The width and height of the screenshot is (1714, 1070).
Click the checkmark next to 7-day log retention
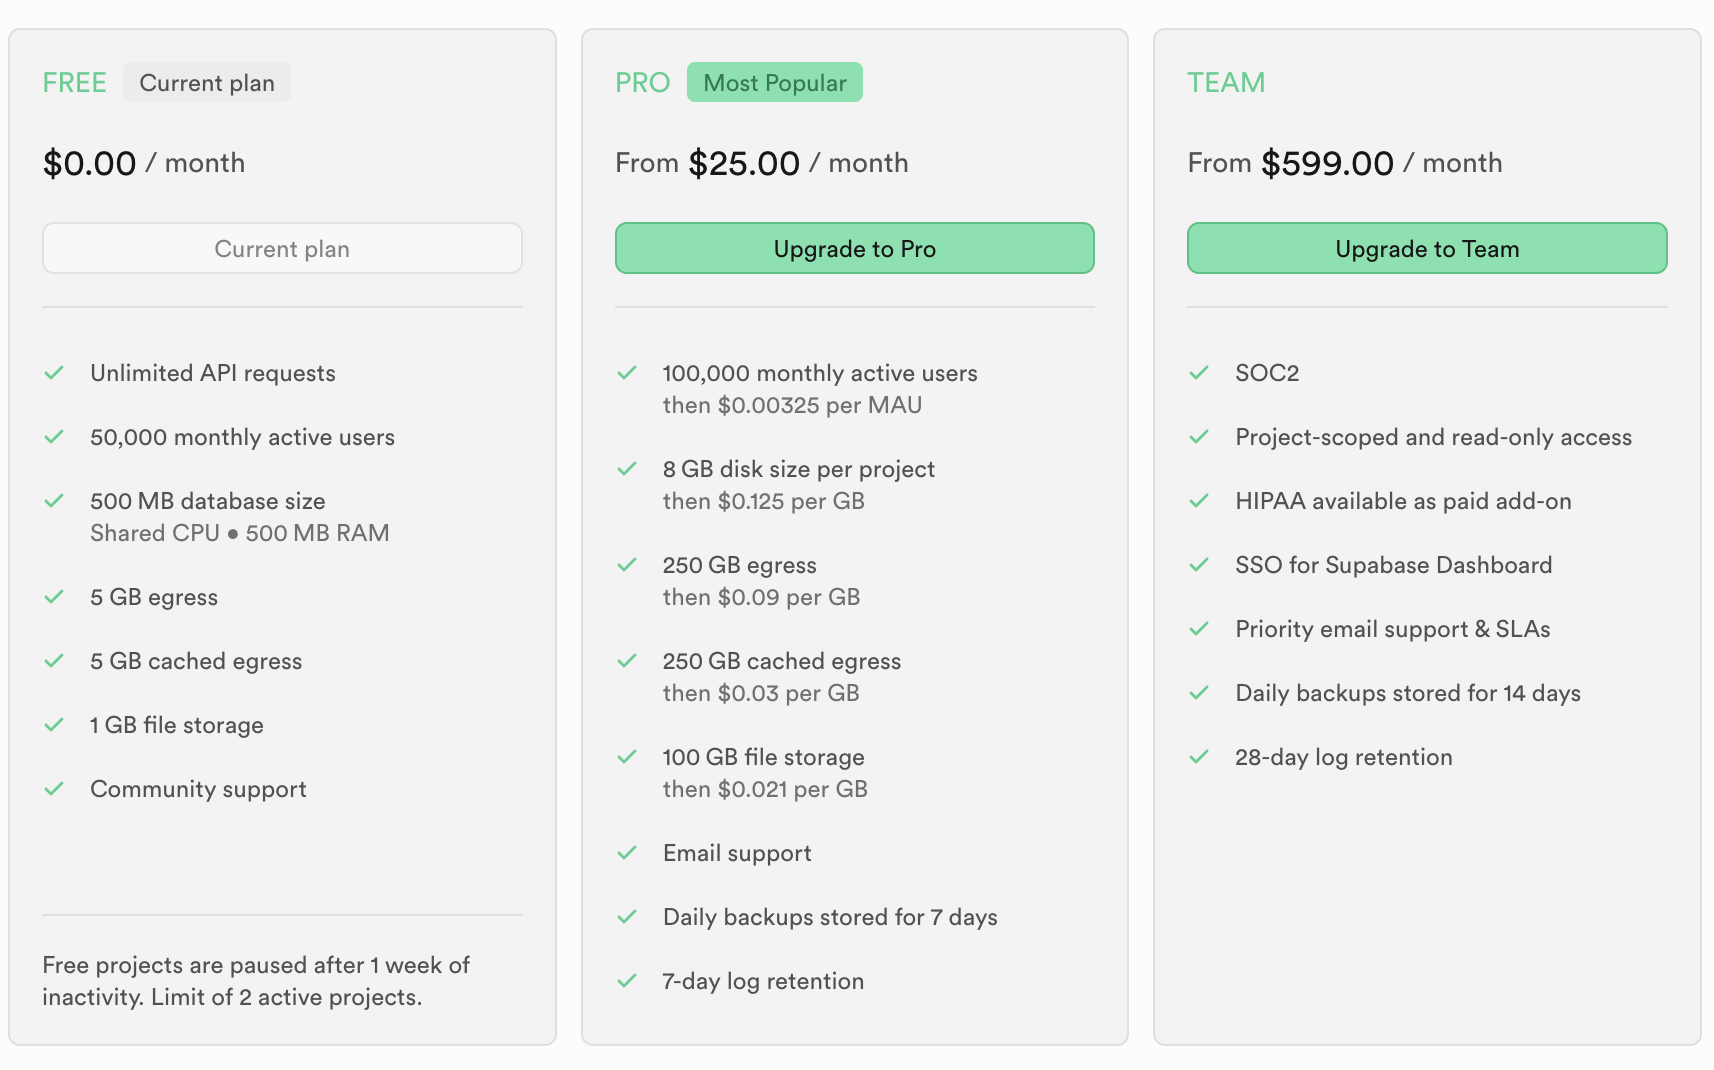(627, 981)
